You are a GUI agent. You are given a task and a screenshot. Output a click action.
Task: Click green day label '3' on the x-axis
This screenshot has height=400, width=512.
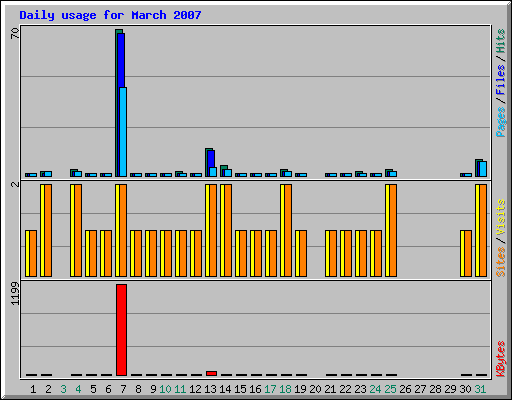(x=63, y=389)
